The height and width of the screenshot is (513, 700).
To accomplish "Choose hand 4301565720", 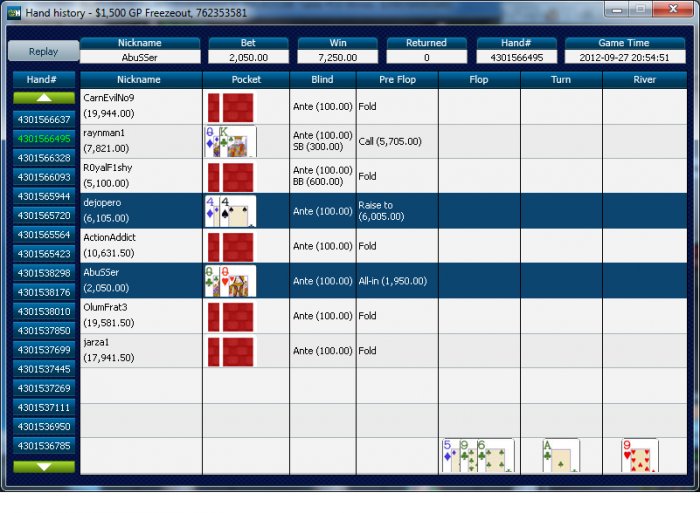I will click(44, 216).
